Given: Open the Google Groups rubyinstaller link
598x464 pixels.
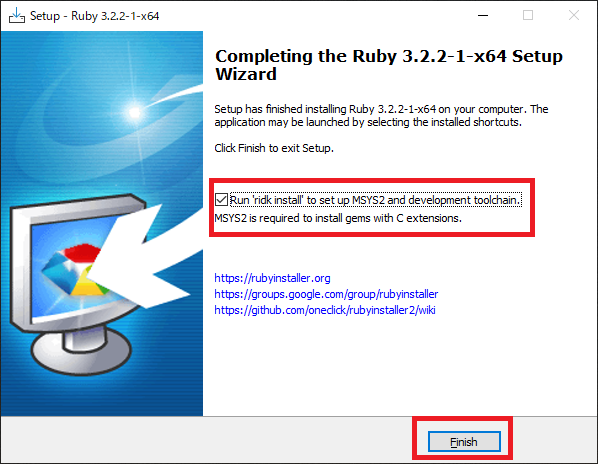Looking at the screenshot, I should point(326,294).
